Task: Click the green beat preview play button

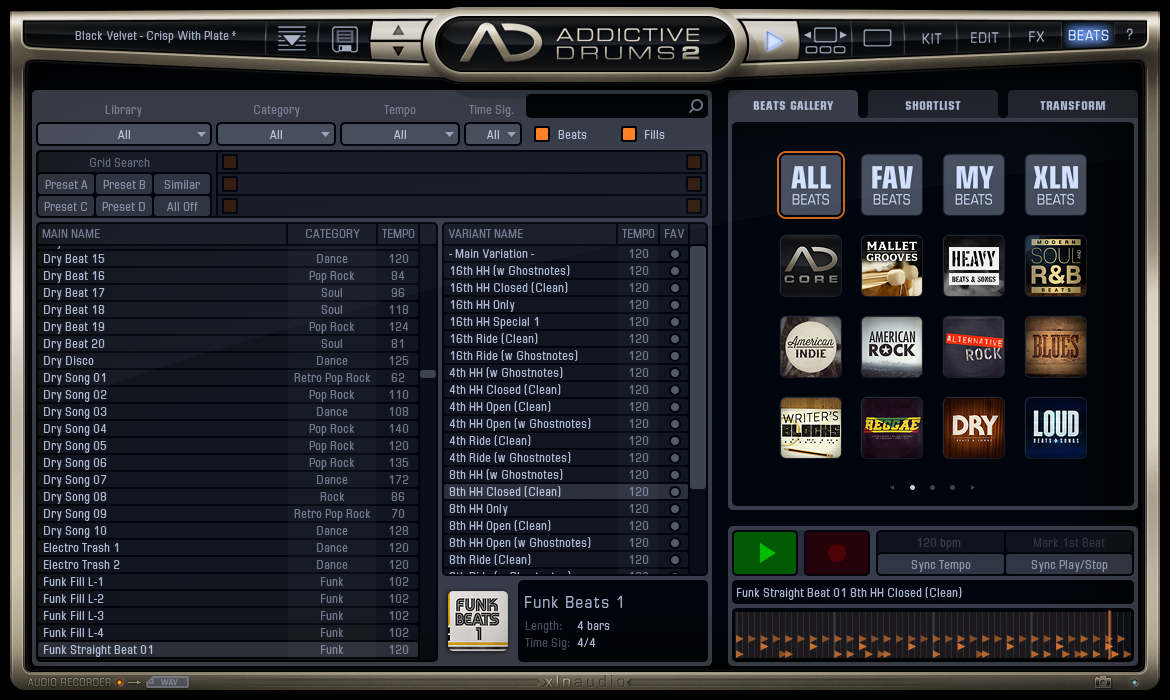Action: tap(766, 553)
